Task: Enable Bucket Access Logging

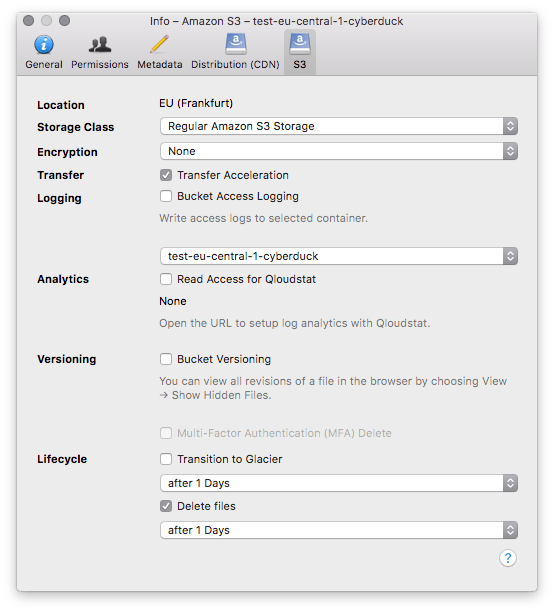Action: click(166, 196)
